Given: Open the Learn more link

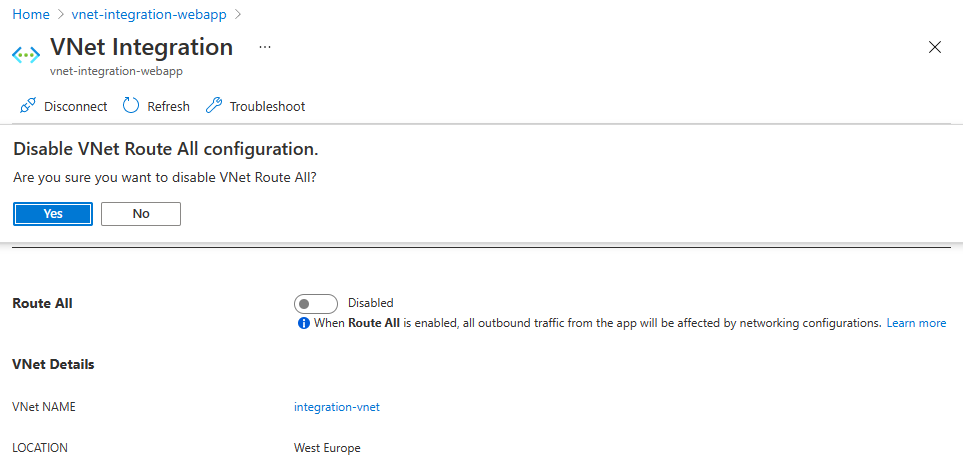Looking at the screenshot, I should 916,323.
